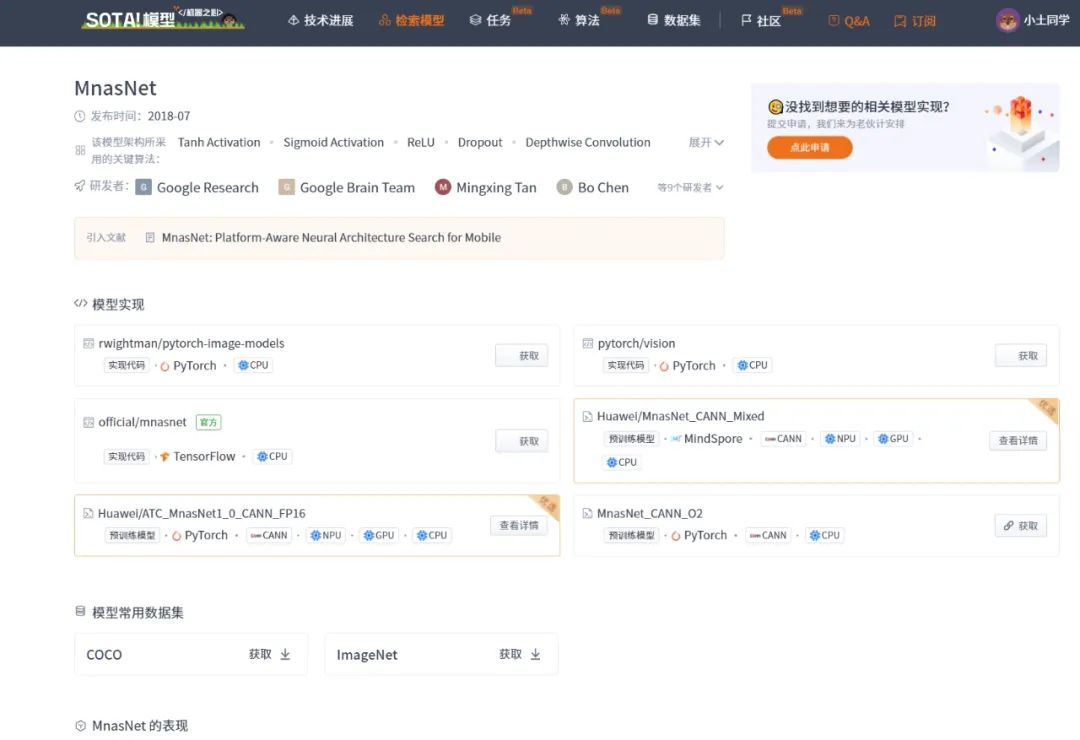Download the ImageNet dataset via 获取
Viewport: 1080px width, 740px height.
click(520, 654)
